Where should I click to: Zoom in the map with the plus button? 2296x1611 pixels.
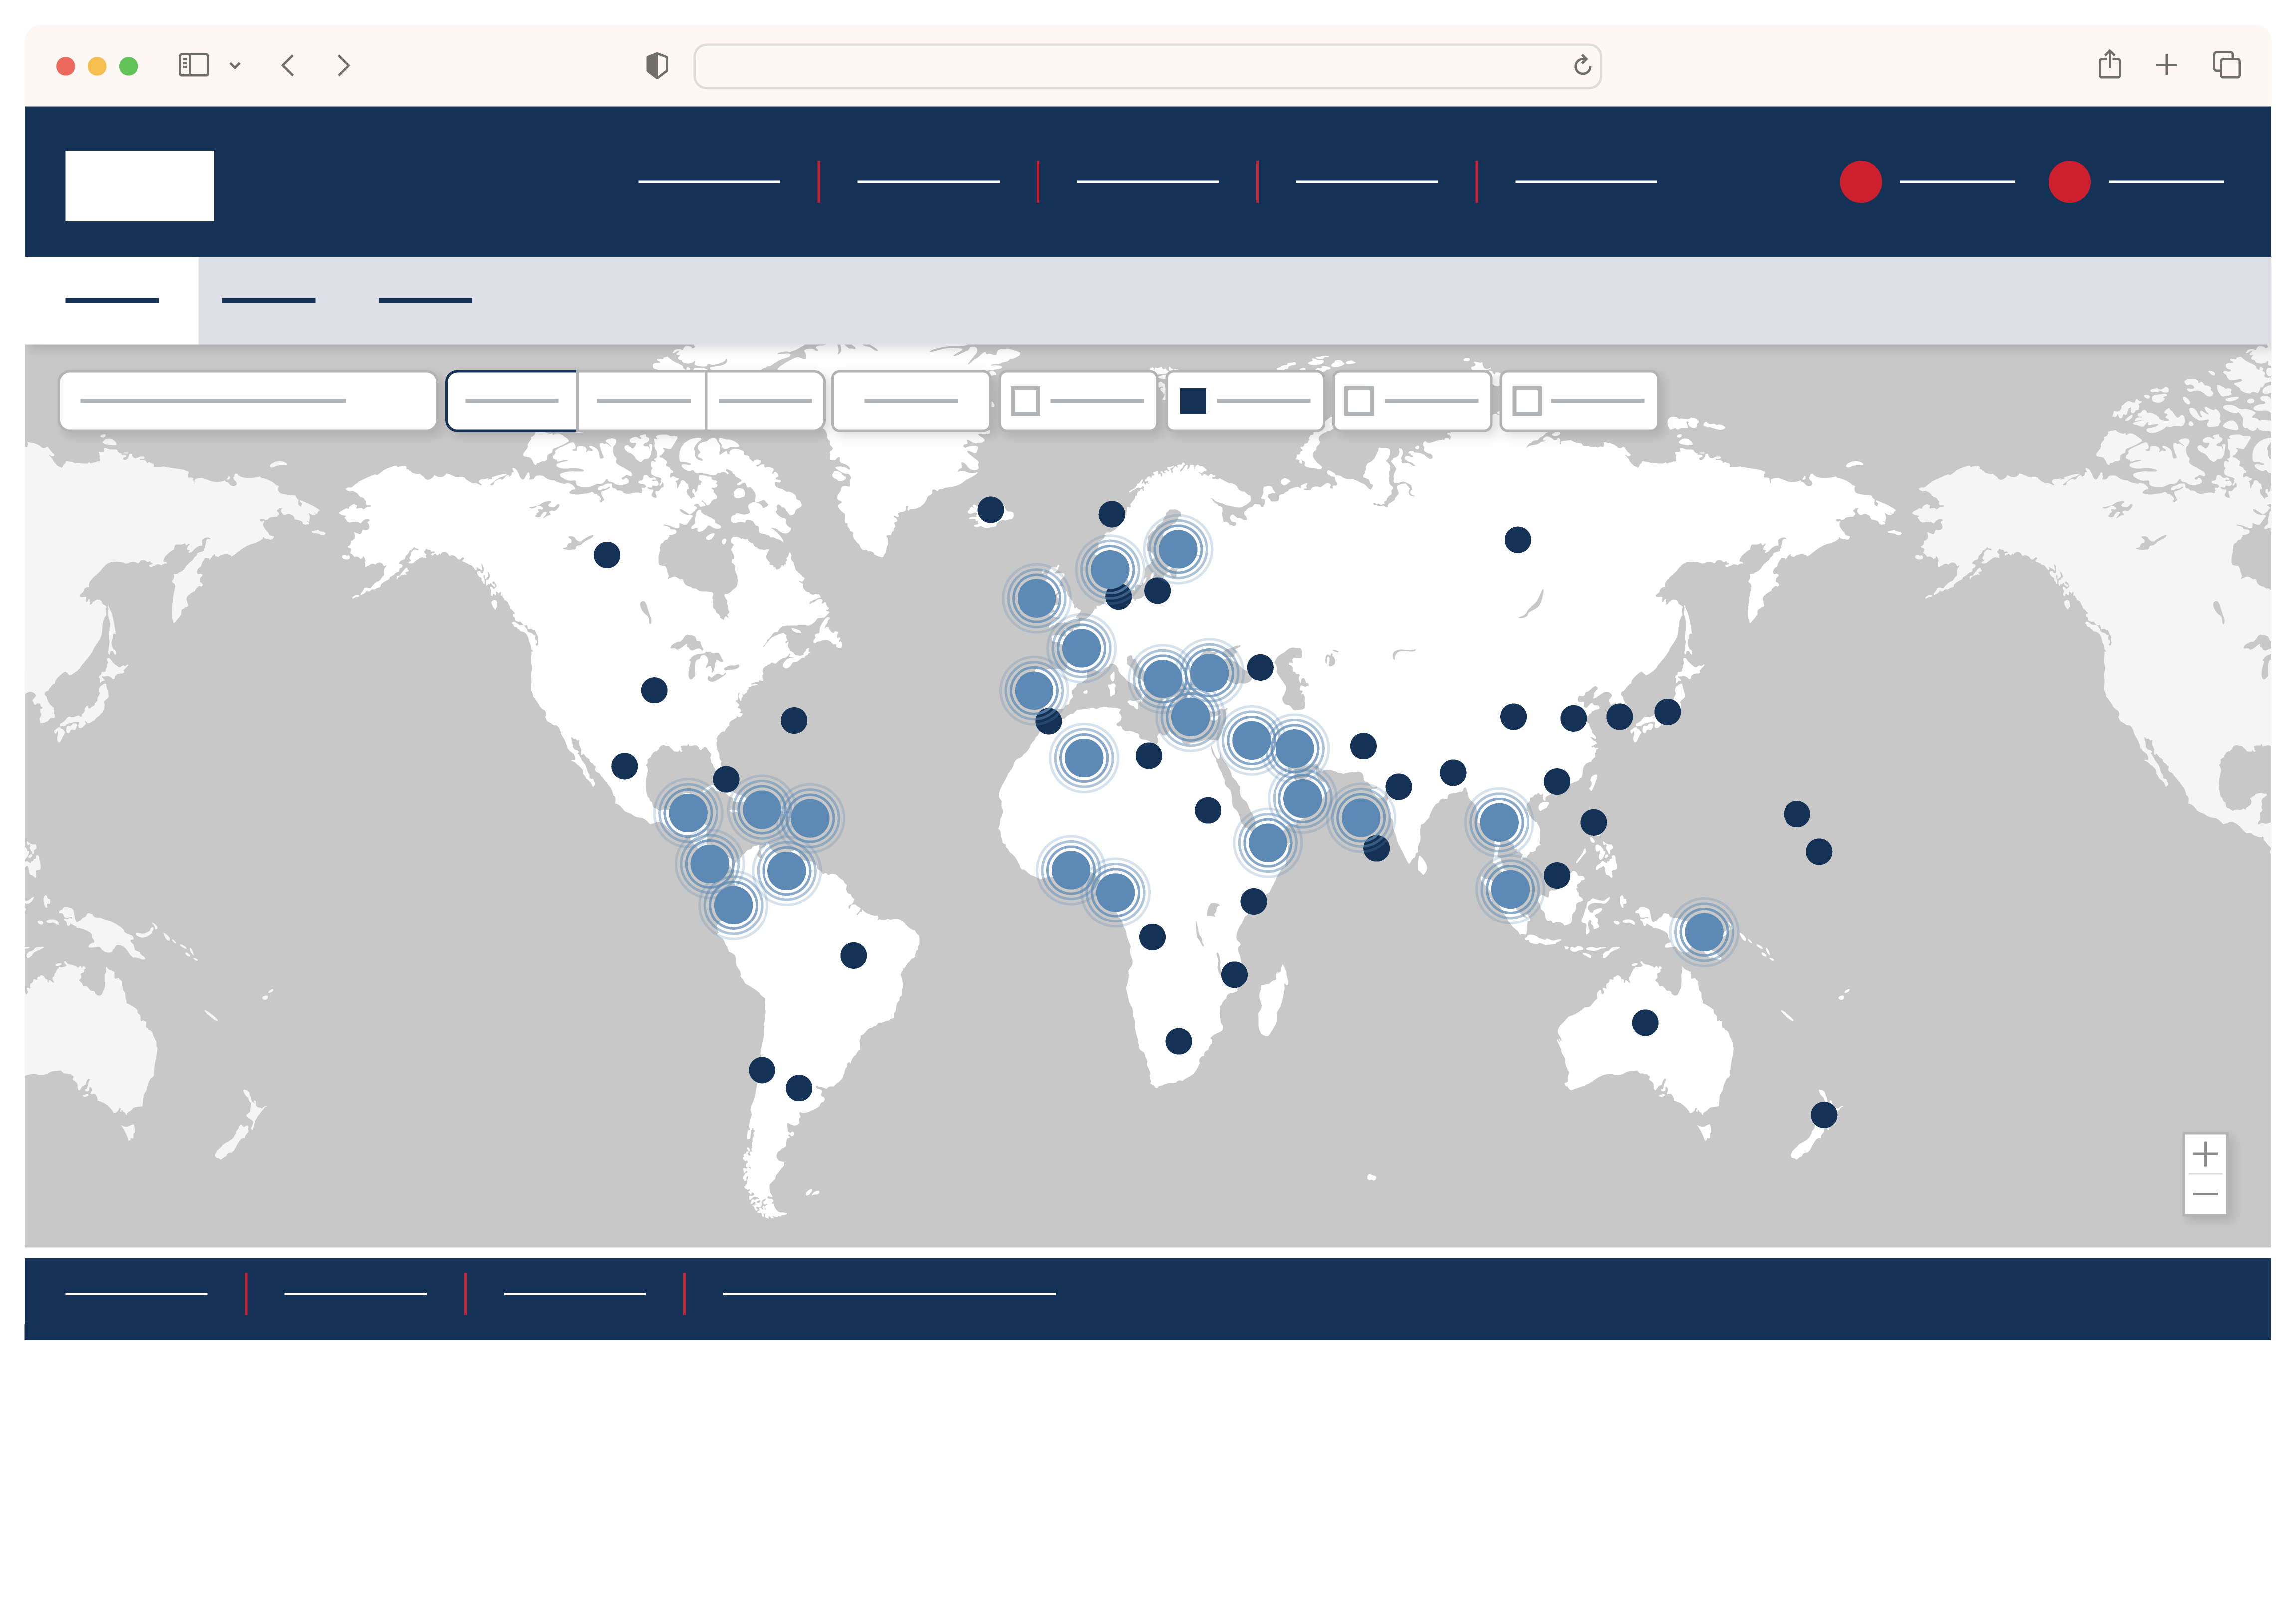coord(2205,1155)
